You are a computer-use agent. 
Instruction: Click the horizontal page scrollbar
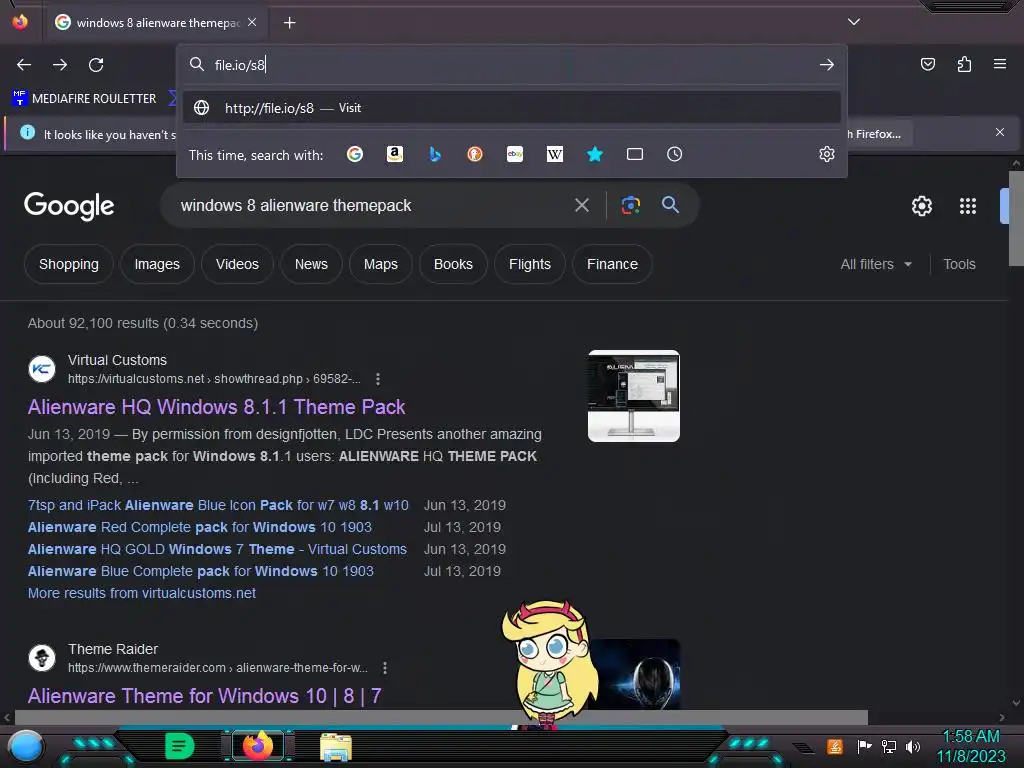(x=441, y=718)
